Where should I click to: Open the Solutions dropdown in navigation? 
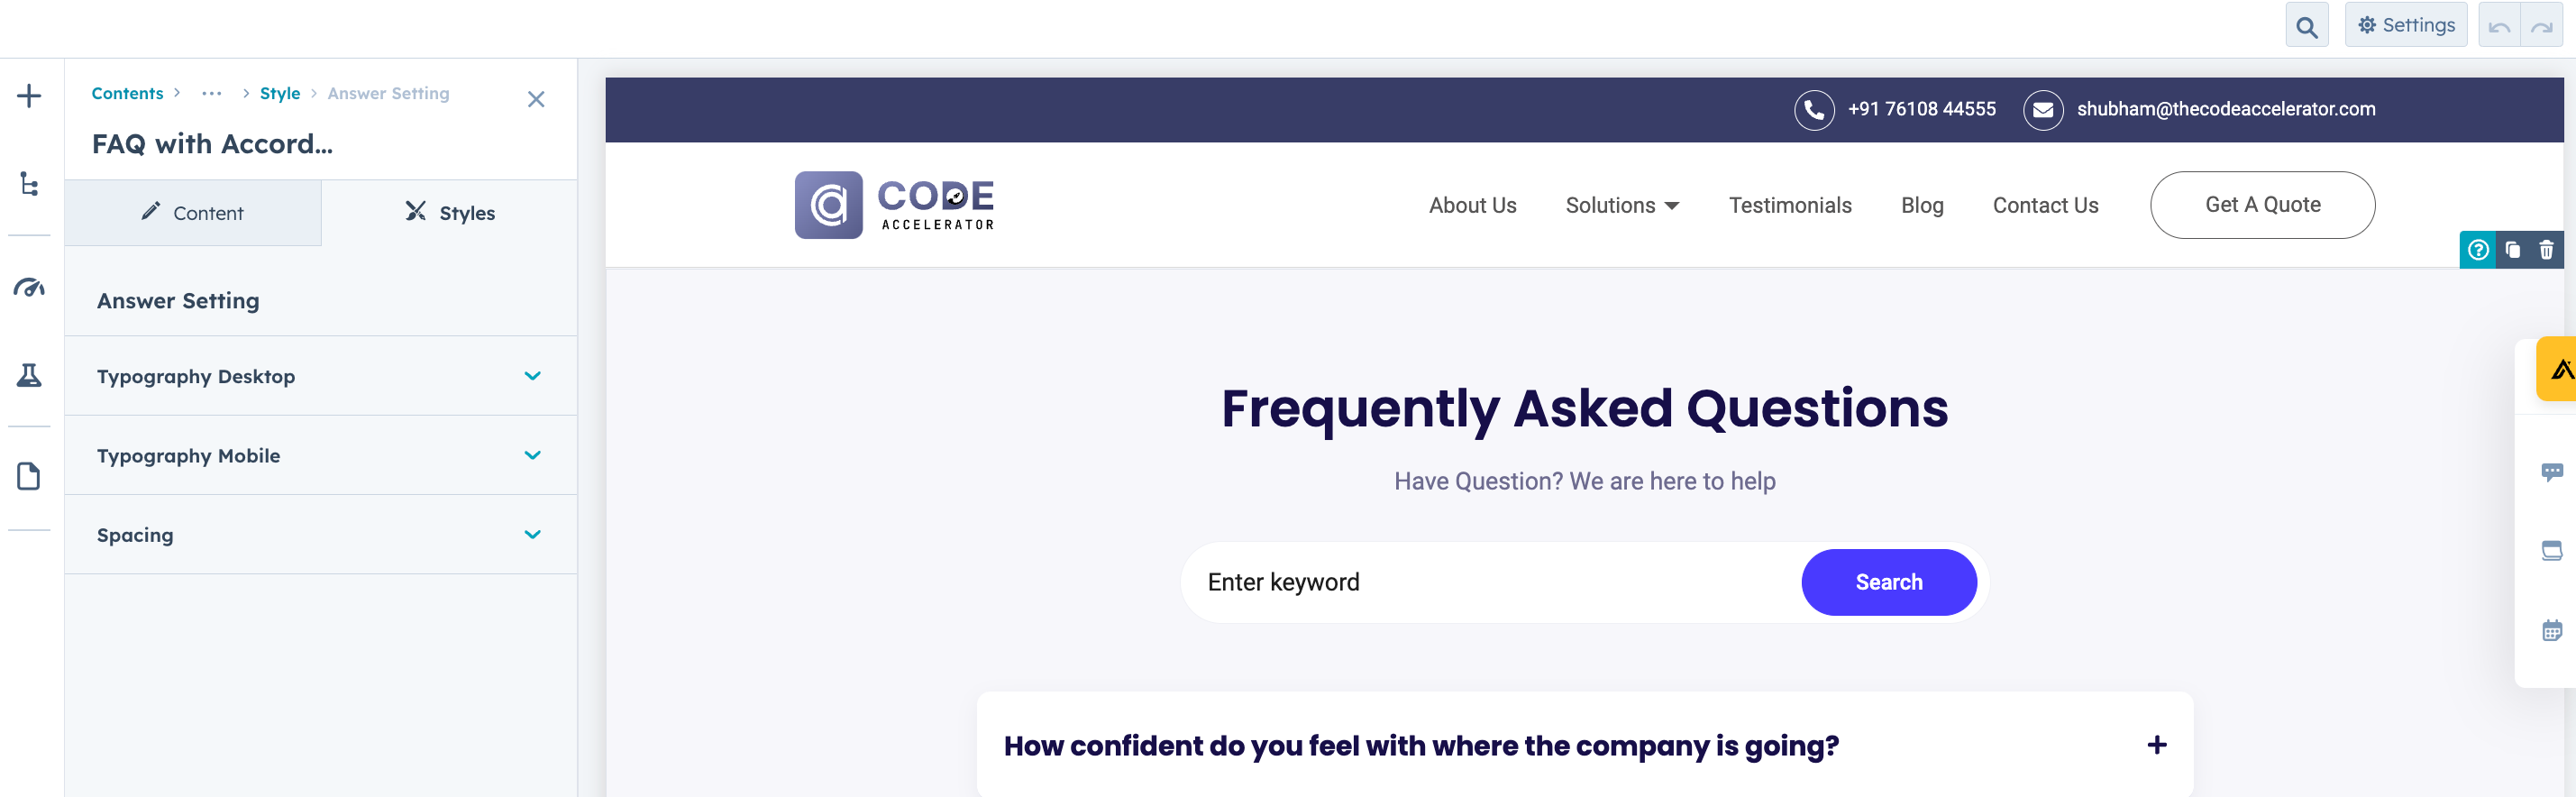[1621, 205]
